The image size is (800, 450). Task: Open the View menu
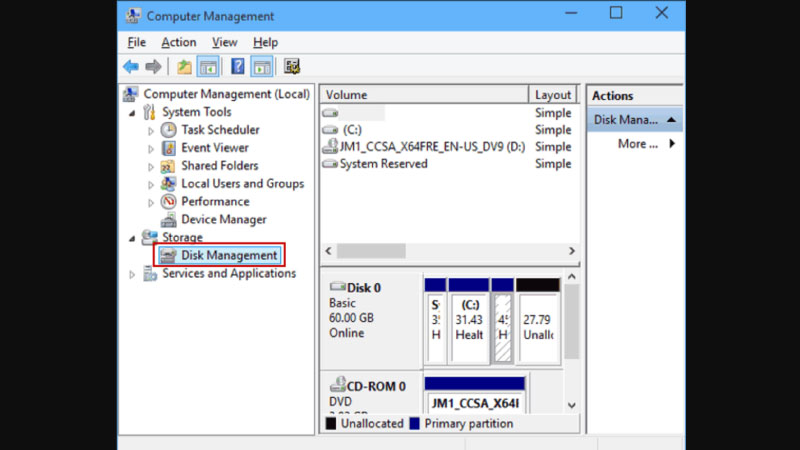click(x=224, y=42)
